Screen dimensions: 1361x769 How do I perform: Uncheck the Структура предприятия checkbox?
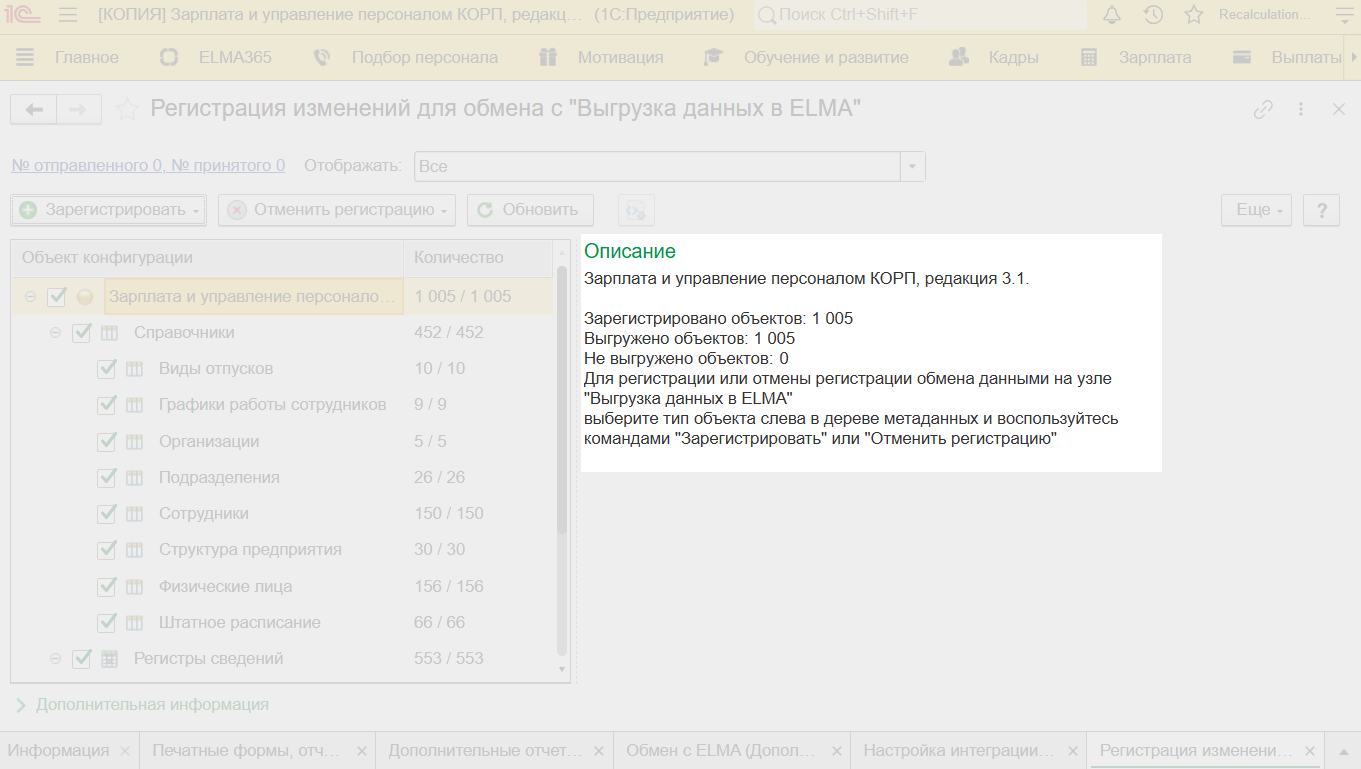click(x=107, y=550)
